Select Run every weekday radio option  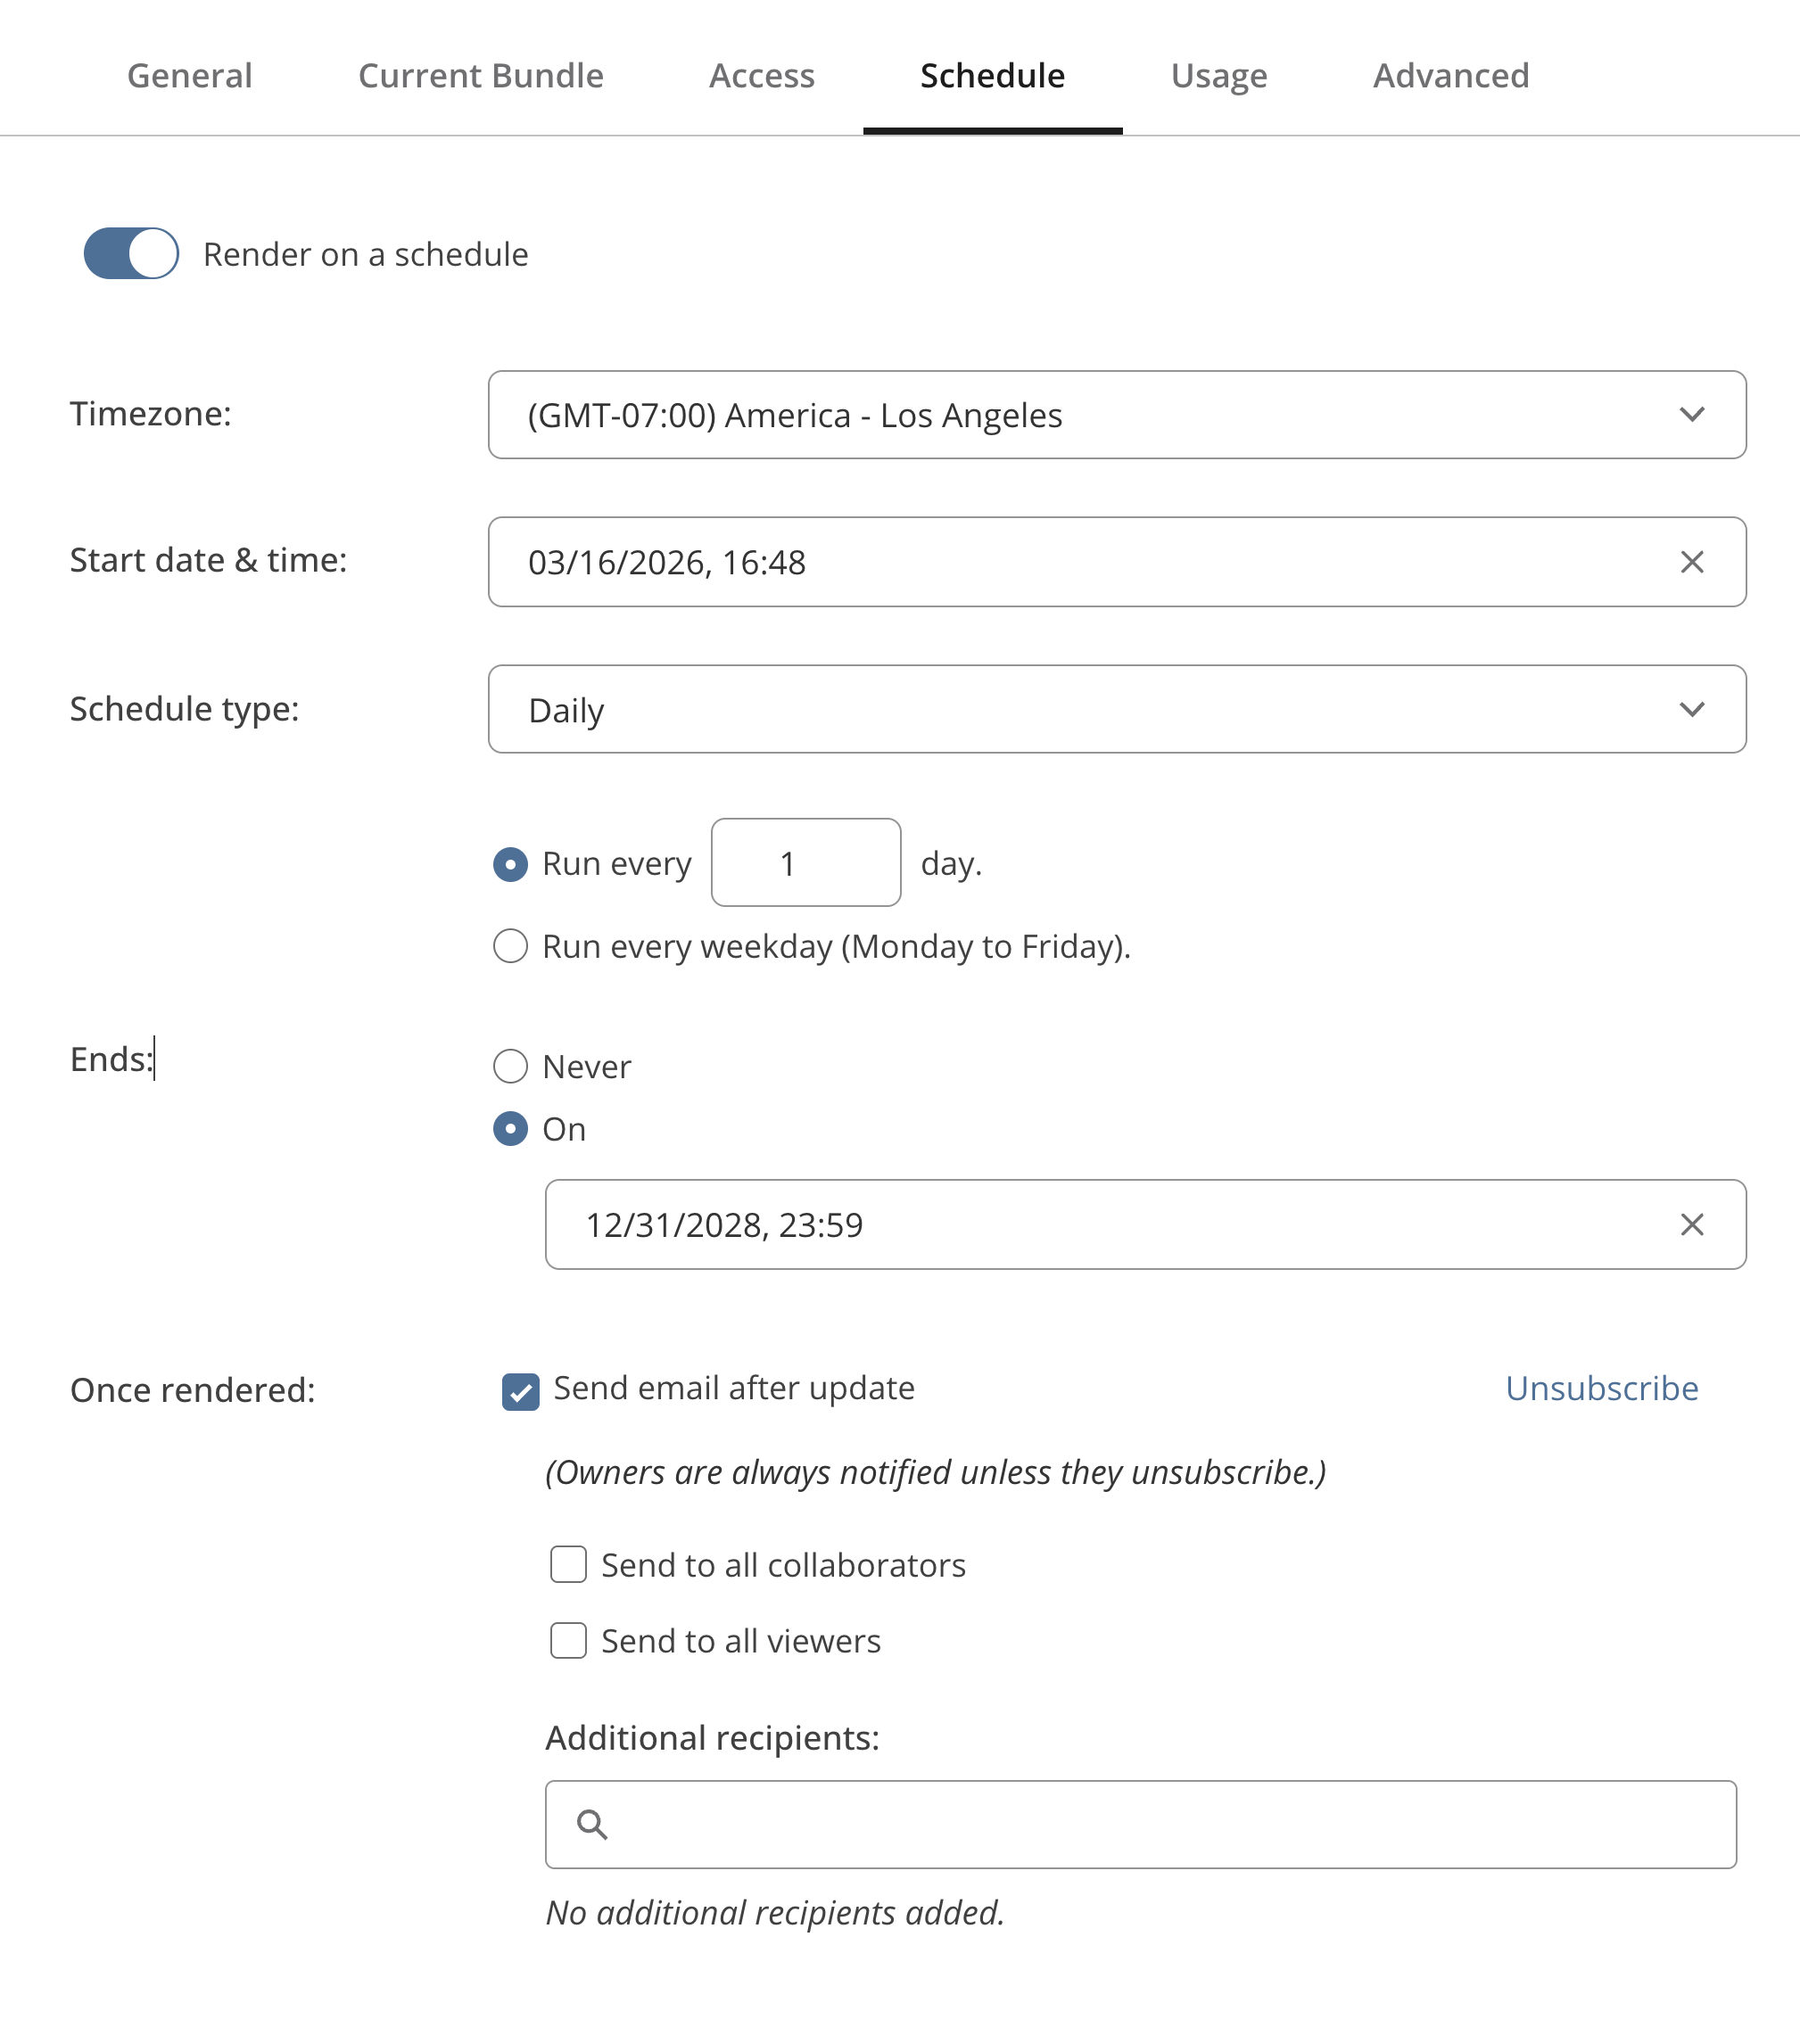[510, 946]
